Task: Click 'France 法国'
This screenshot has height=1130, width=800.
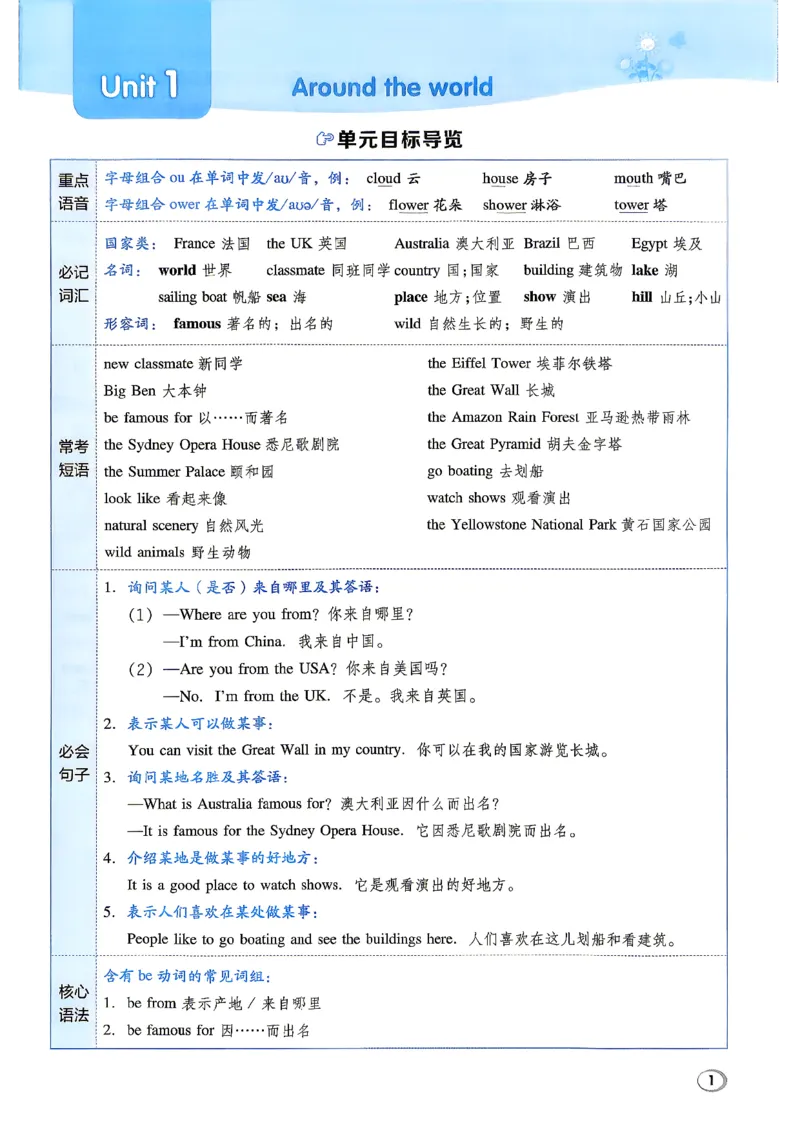Action: click(212, 244)
